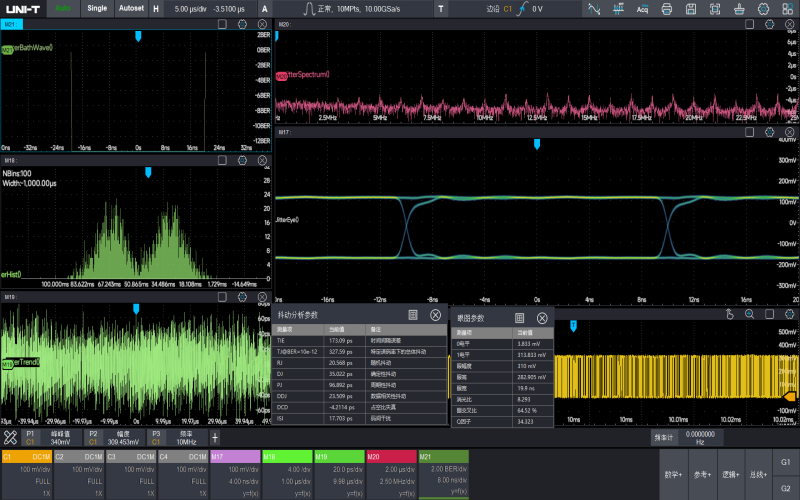Click the hand pan tool icon
The width and height of the screenshot is (800, 500).
point(729,314)
